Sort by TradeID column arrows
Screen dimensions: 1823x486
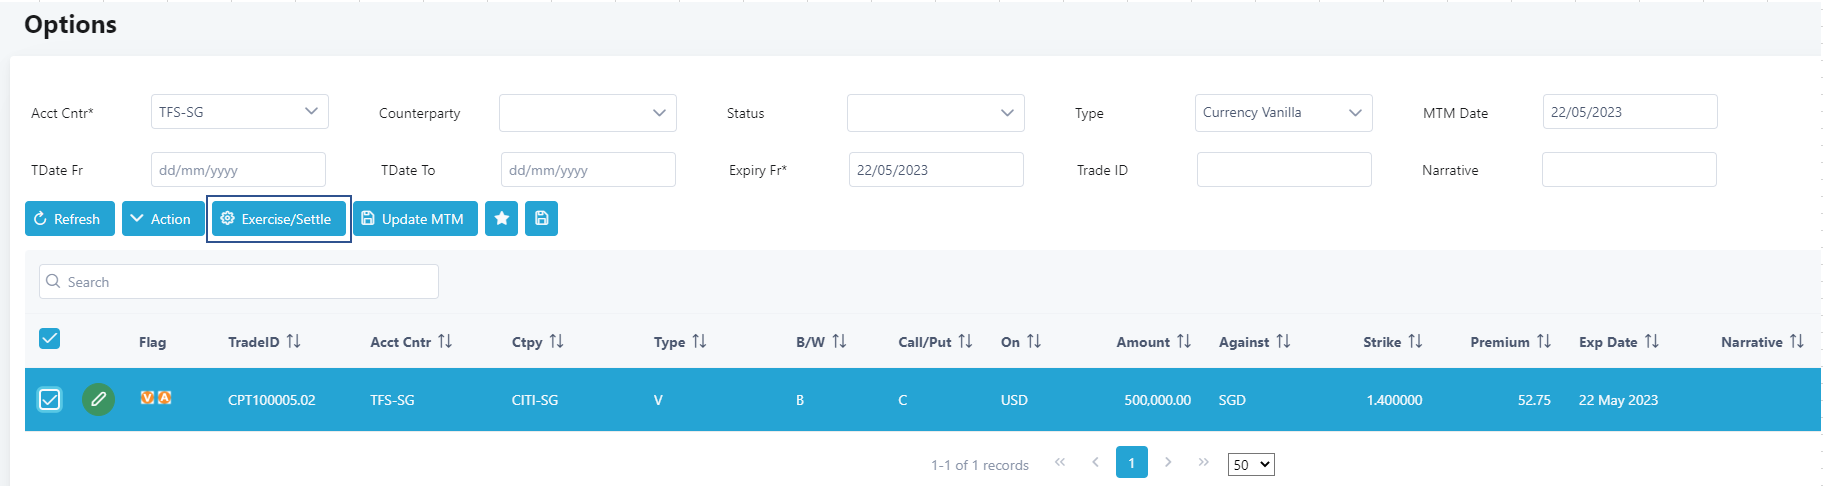click(293, 342)
